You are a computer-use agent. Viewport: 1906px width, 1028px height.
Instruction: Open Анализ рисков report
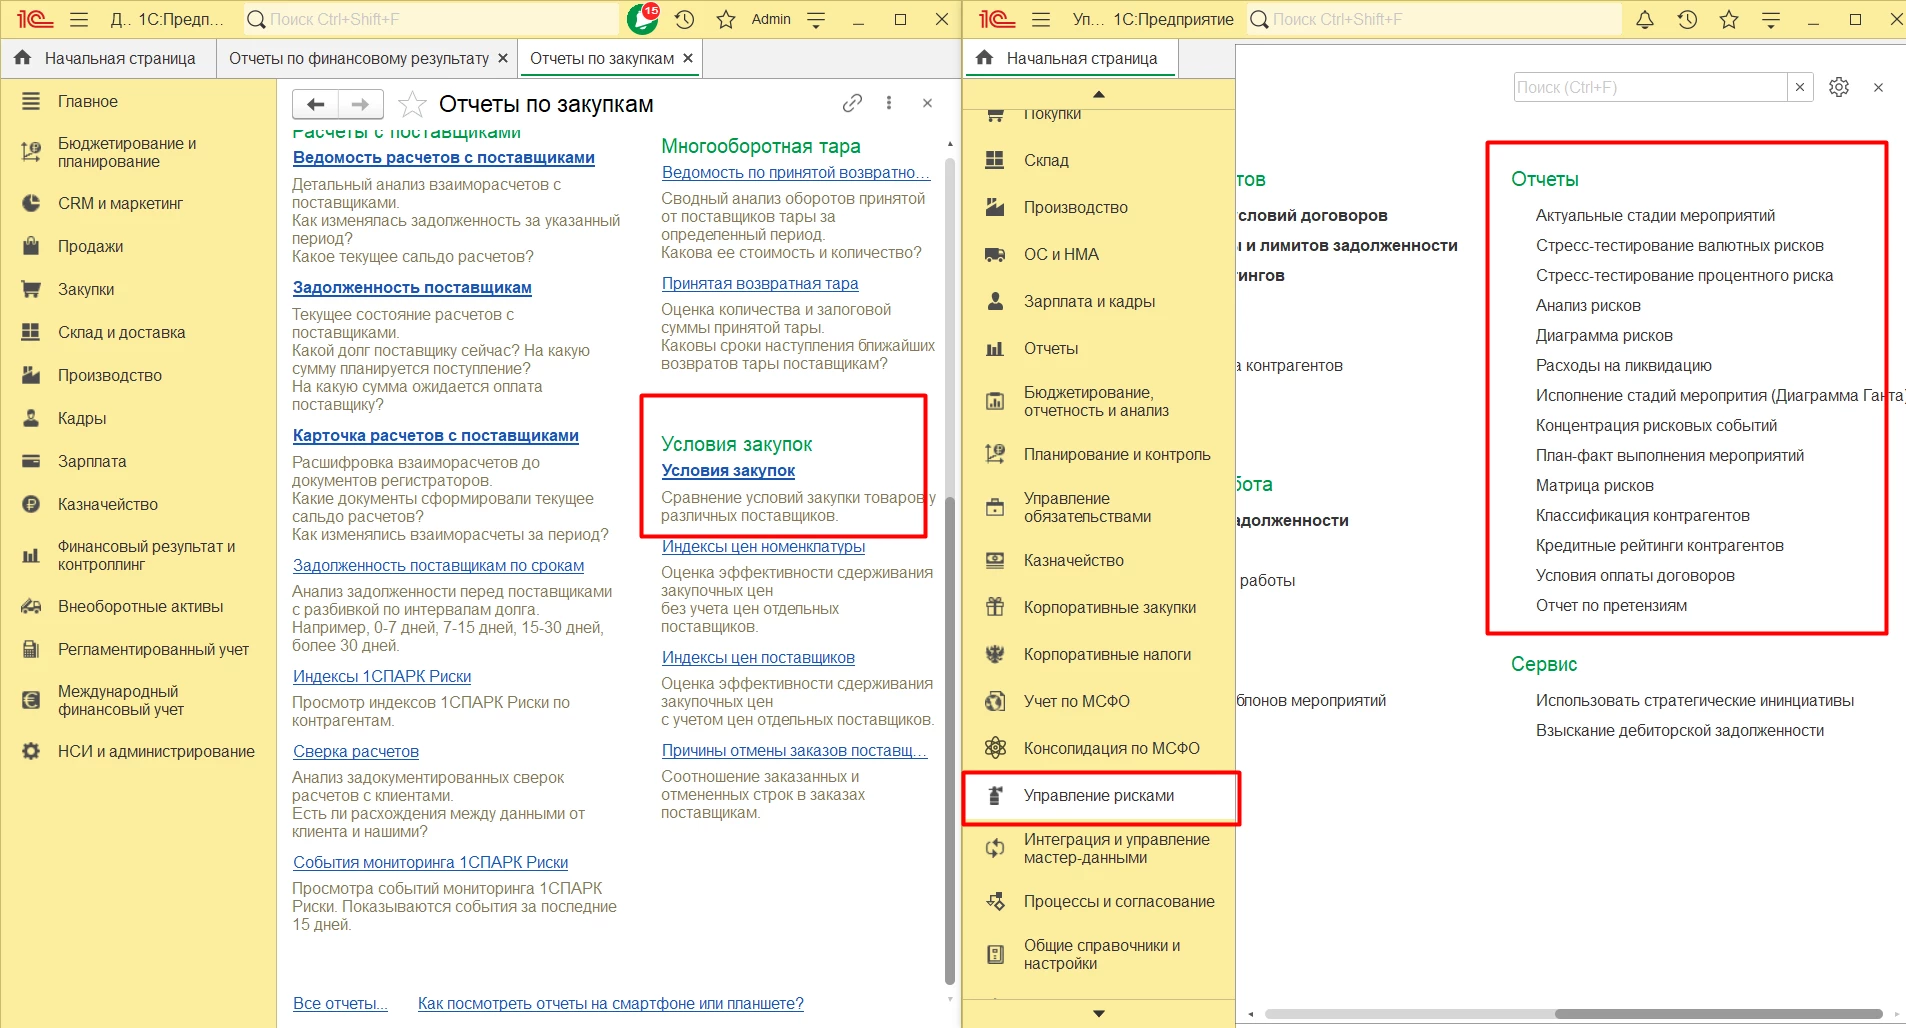tap(1588, 305)
